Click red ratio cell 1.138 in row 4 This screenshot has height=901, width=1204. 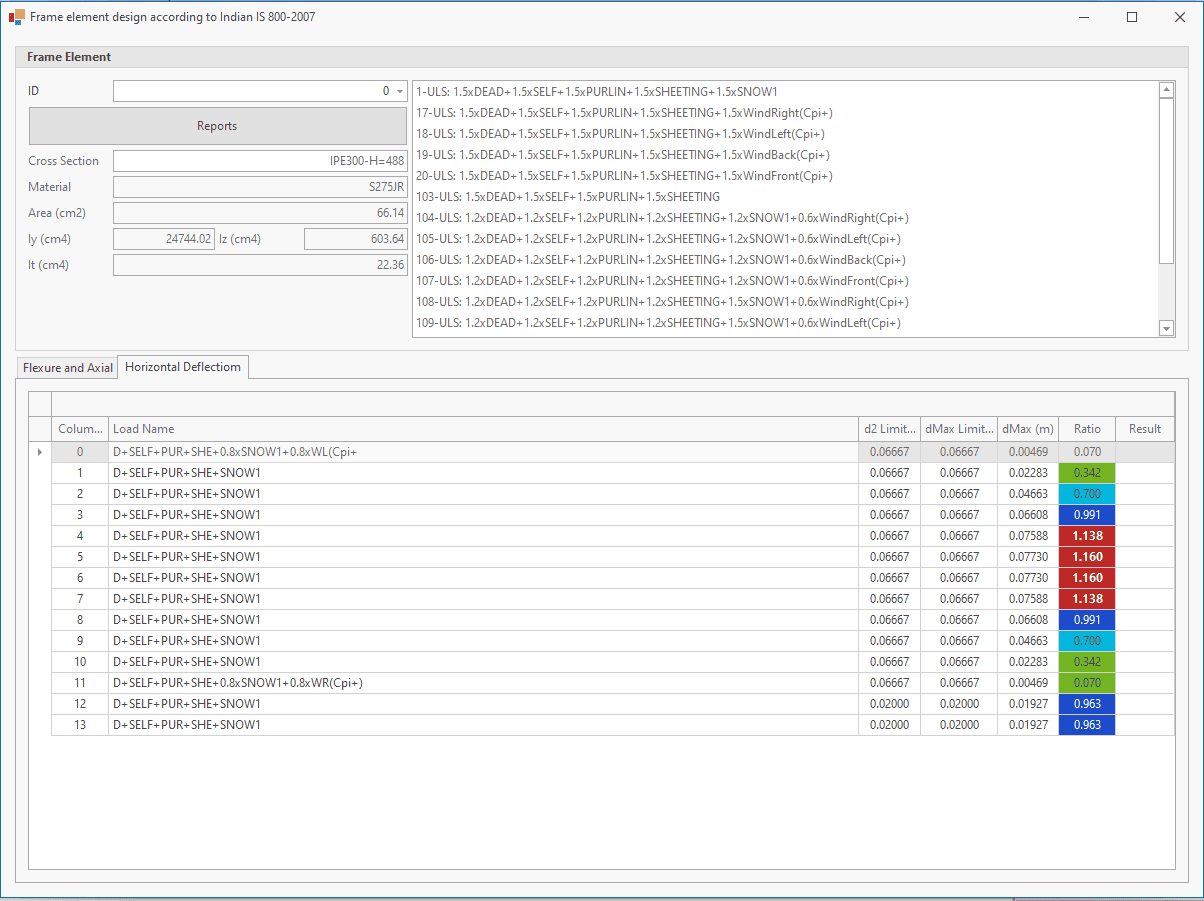coord(1086,536)
